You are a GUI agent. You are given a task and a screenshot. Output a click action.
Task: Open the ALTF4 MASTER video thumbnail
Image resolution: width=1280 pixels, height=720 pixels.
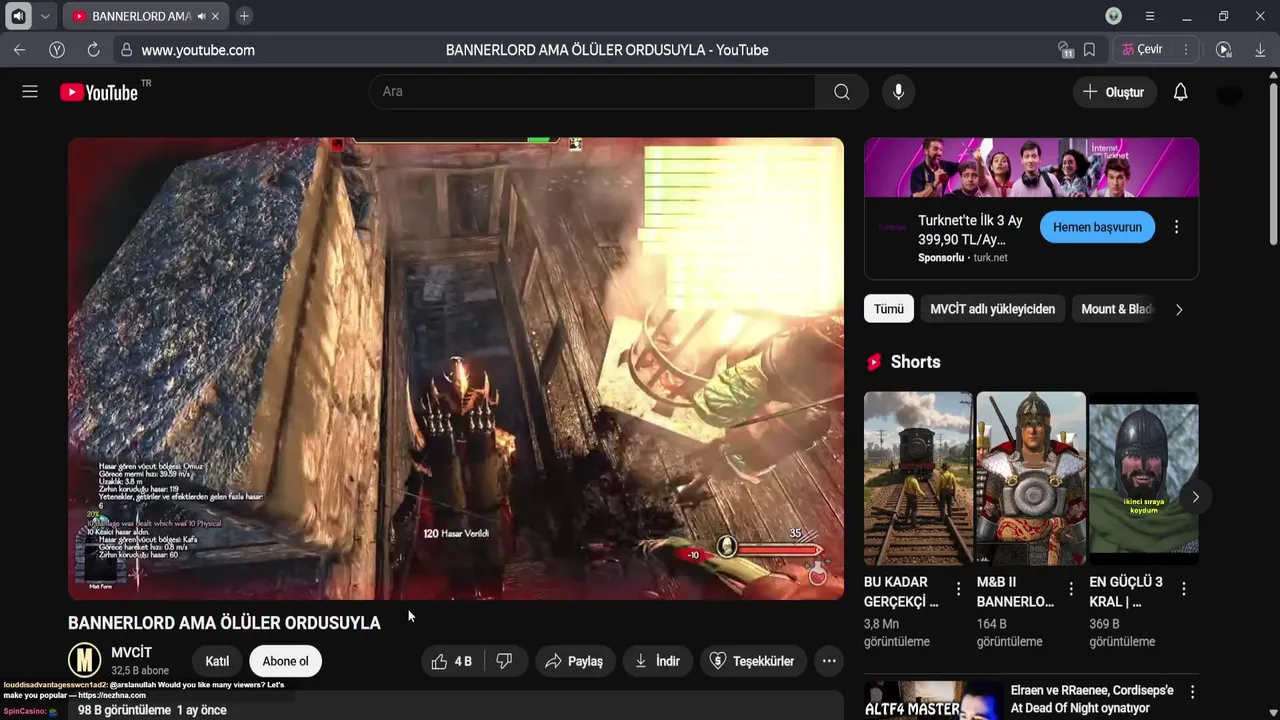[933, 700]
